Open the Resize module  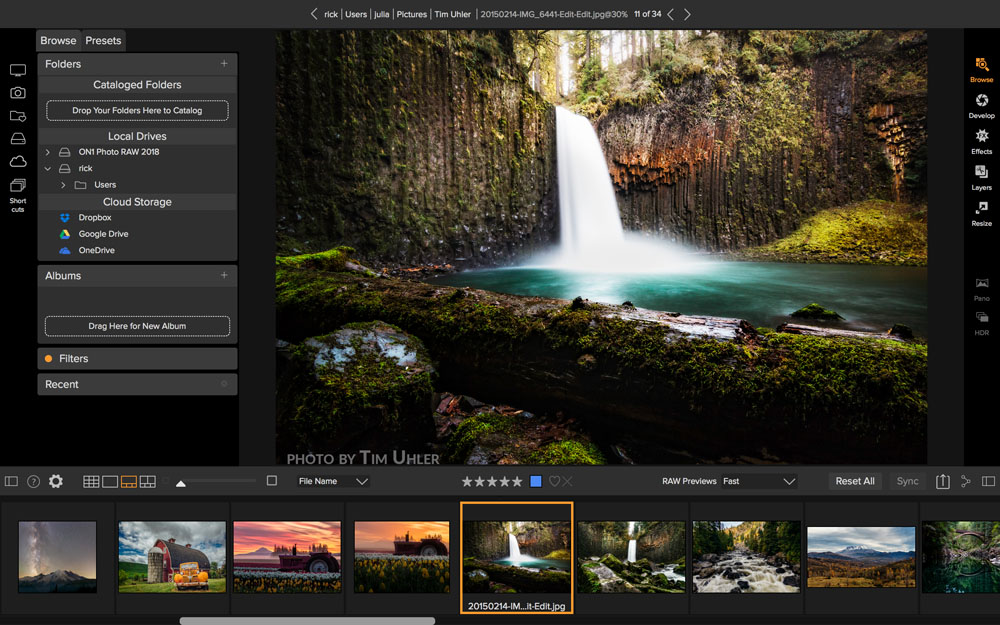click(x=981, y=213)
